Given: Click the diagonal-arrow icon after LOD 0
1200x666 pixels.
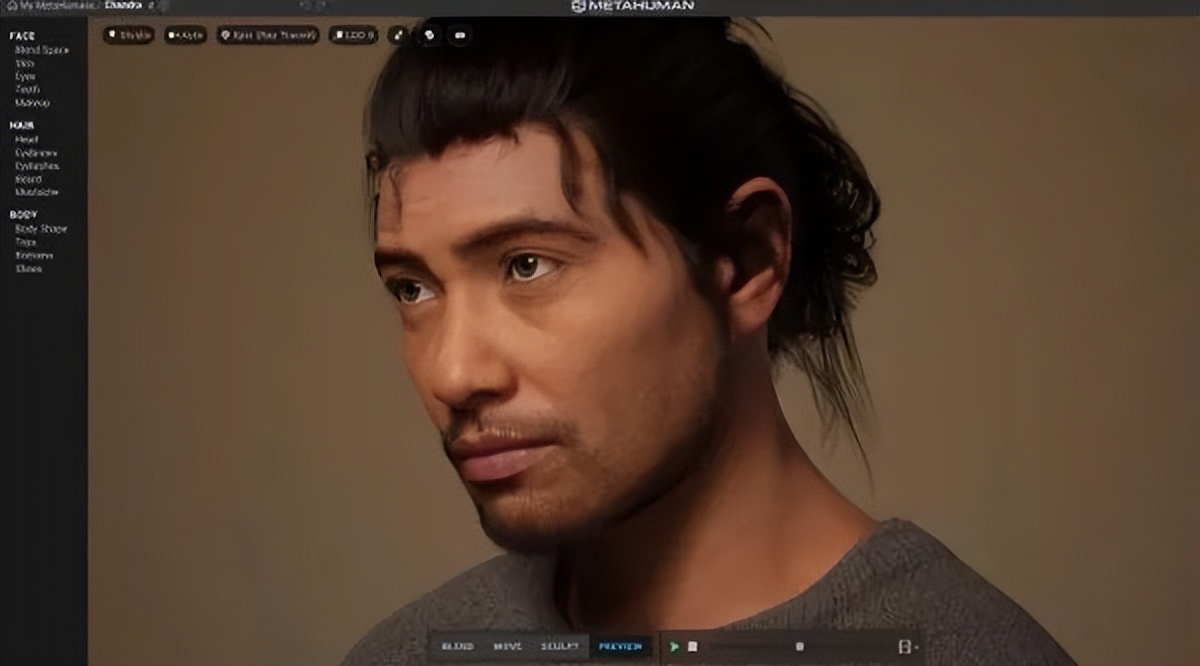Looking at the screenshot, I should tap(398, 35).
